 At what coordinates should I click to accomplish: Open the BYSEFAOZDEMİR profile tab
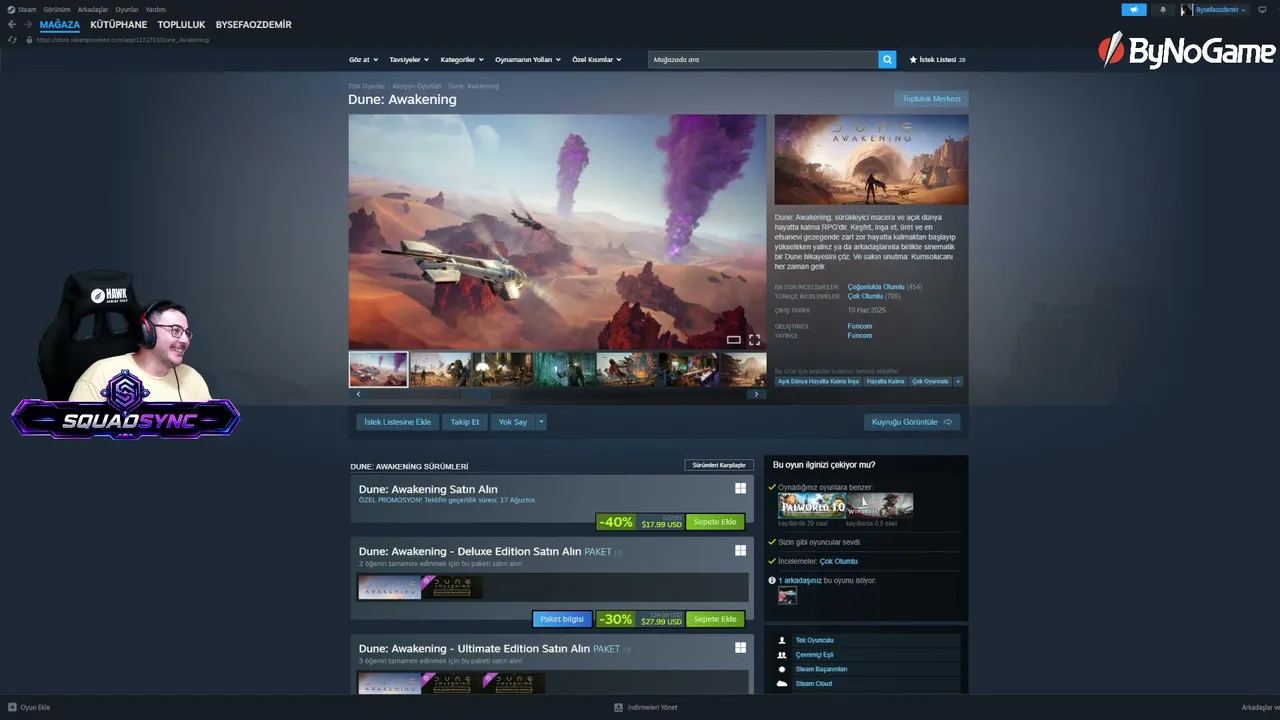(254, 25)
